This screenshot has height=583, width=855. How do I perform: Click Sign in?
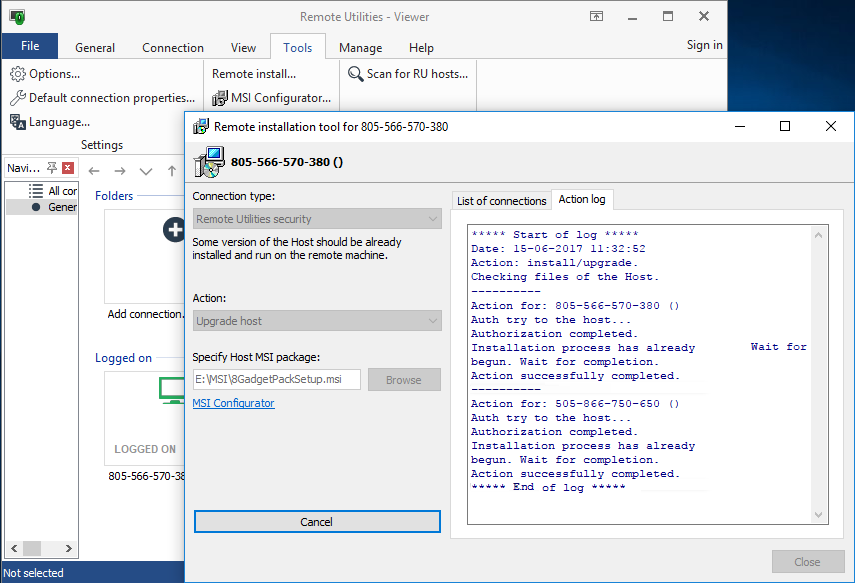(x=705, y=45)
